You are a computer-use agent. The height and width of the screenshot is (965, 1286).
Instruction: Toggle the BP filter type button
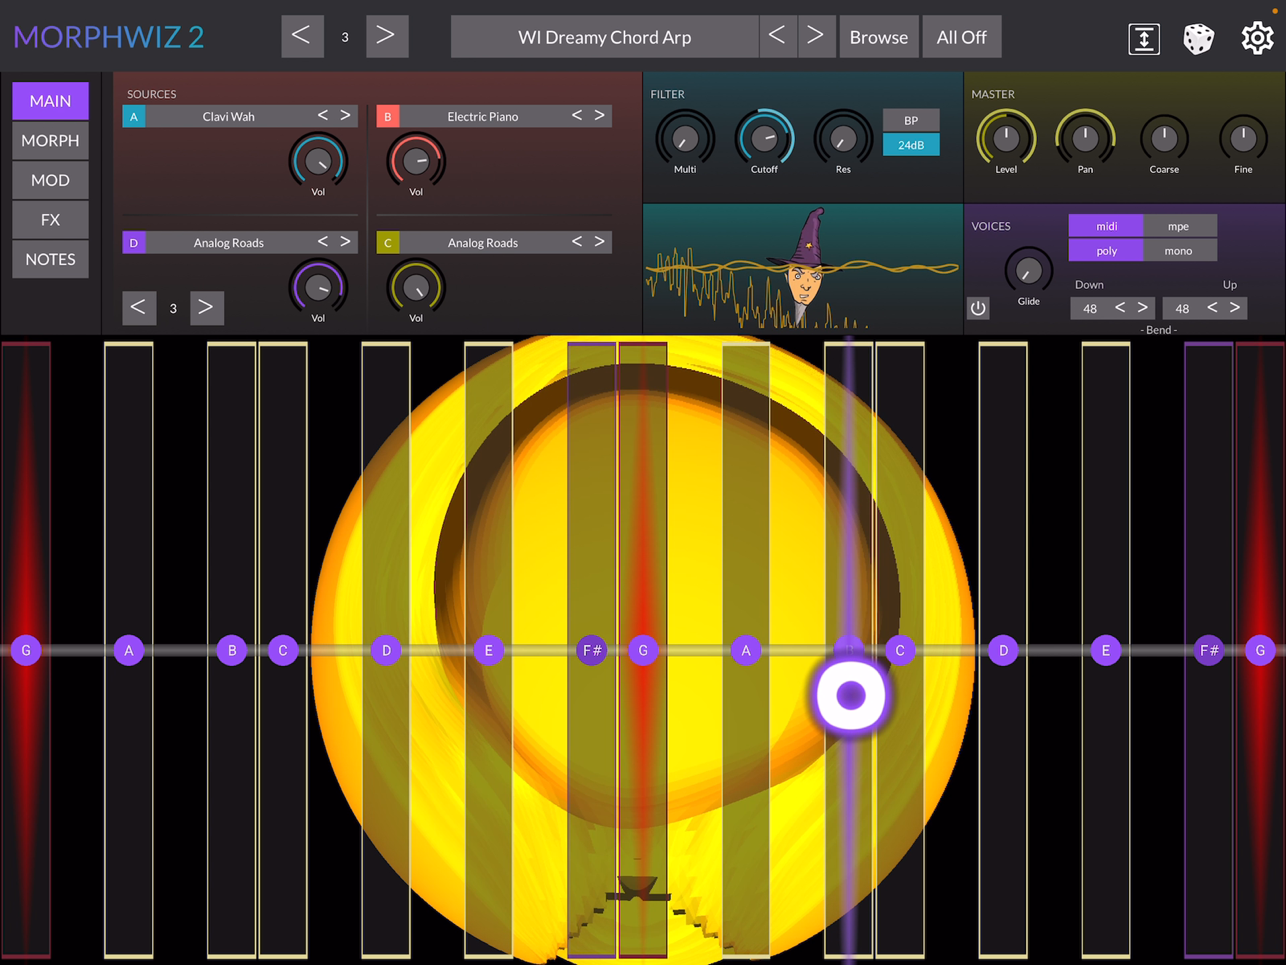click(x=911, y=120)
